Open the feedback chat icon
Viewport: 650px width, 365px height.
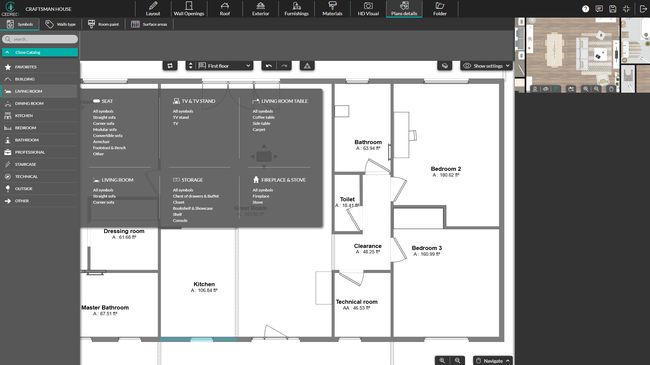[x=599, y=9]
